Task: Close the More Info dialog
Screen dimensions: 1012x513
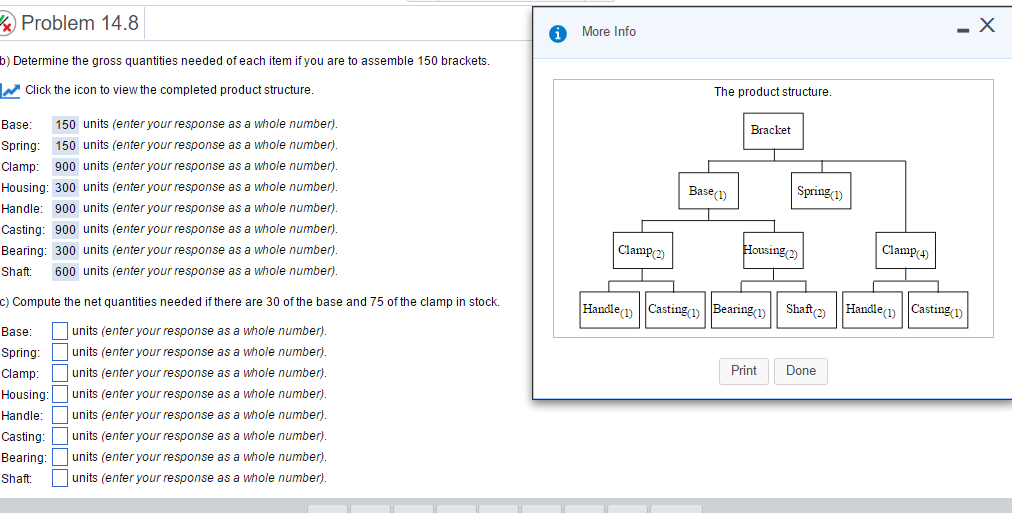Action: 987,25
